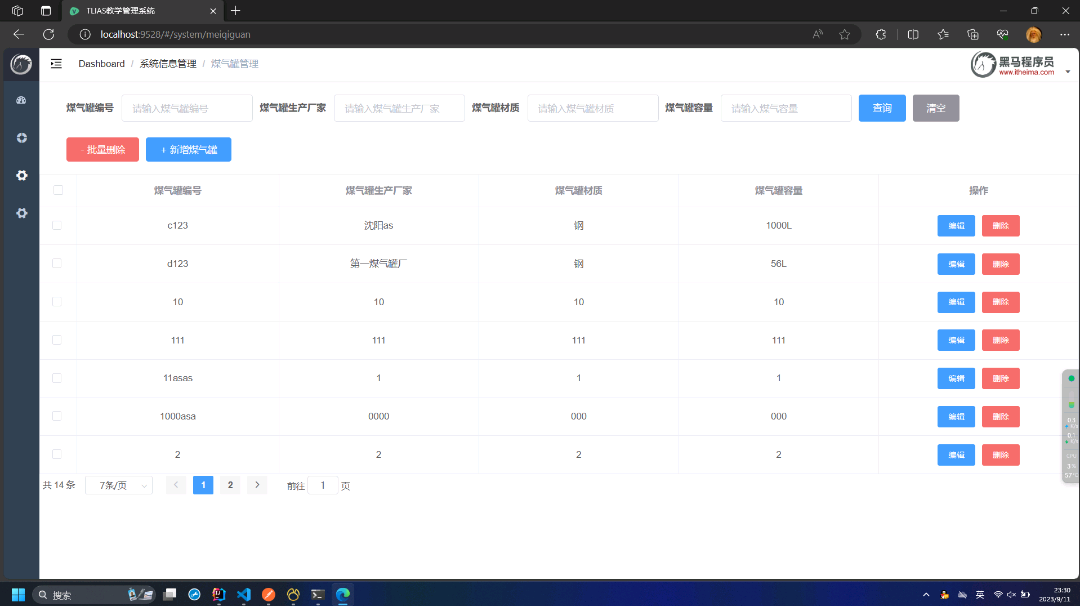Check the checkbox for row c123

coord(57,225)
